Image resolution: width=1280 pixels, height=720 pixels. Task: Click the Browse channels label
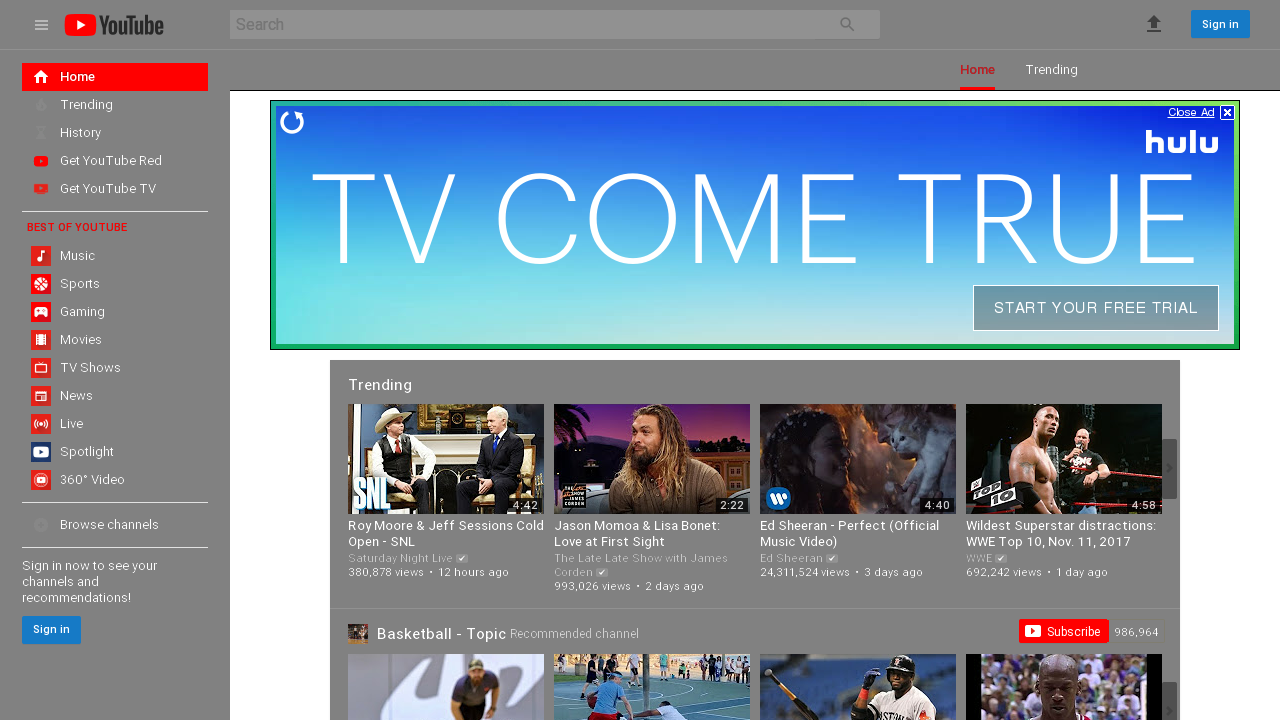click(x=109, y=525)
